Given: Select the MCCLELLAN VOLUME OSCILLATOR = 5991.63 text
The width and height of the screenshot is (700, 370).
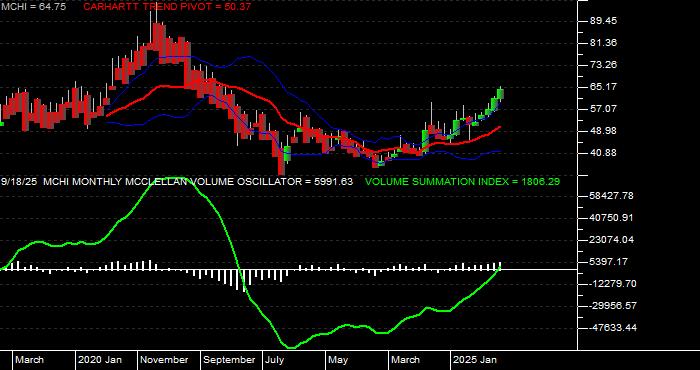Looking at the screenshot, I should click(239, 182).
